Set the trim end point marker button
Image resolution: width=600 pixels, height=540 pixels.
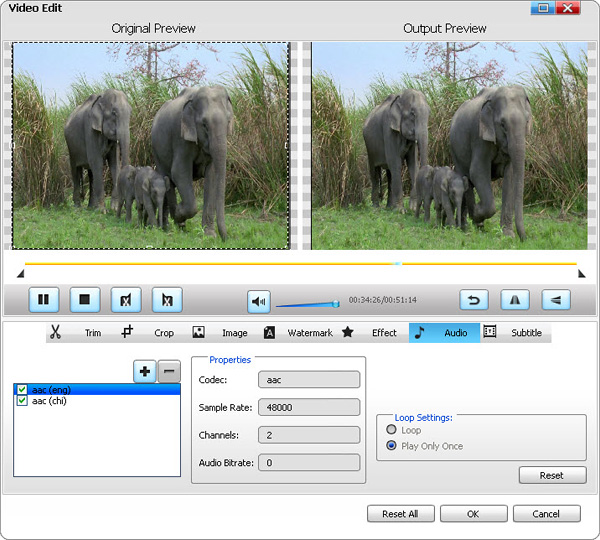[167, 300]
